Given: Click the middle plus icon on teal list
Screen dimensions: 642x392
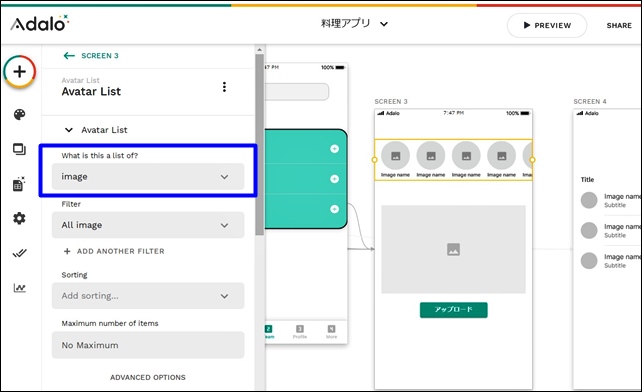Looking at the screenshot, I should [x=335, y=179].
